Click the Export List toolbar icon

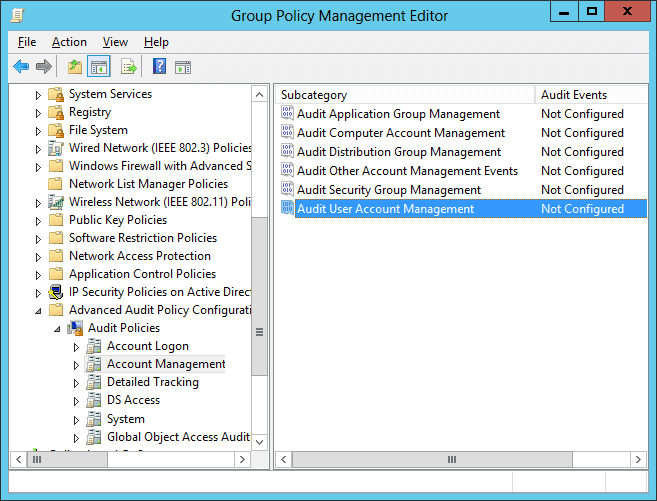pyautogui.click(x=129, y=66)
